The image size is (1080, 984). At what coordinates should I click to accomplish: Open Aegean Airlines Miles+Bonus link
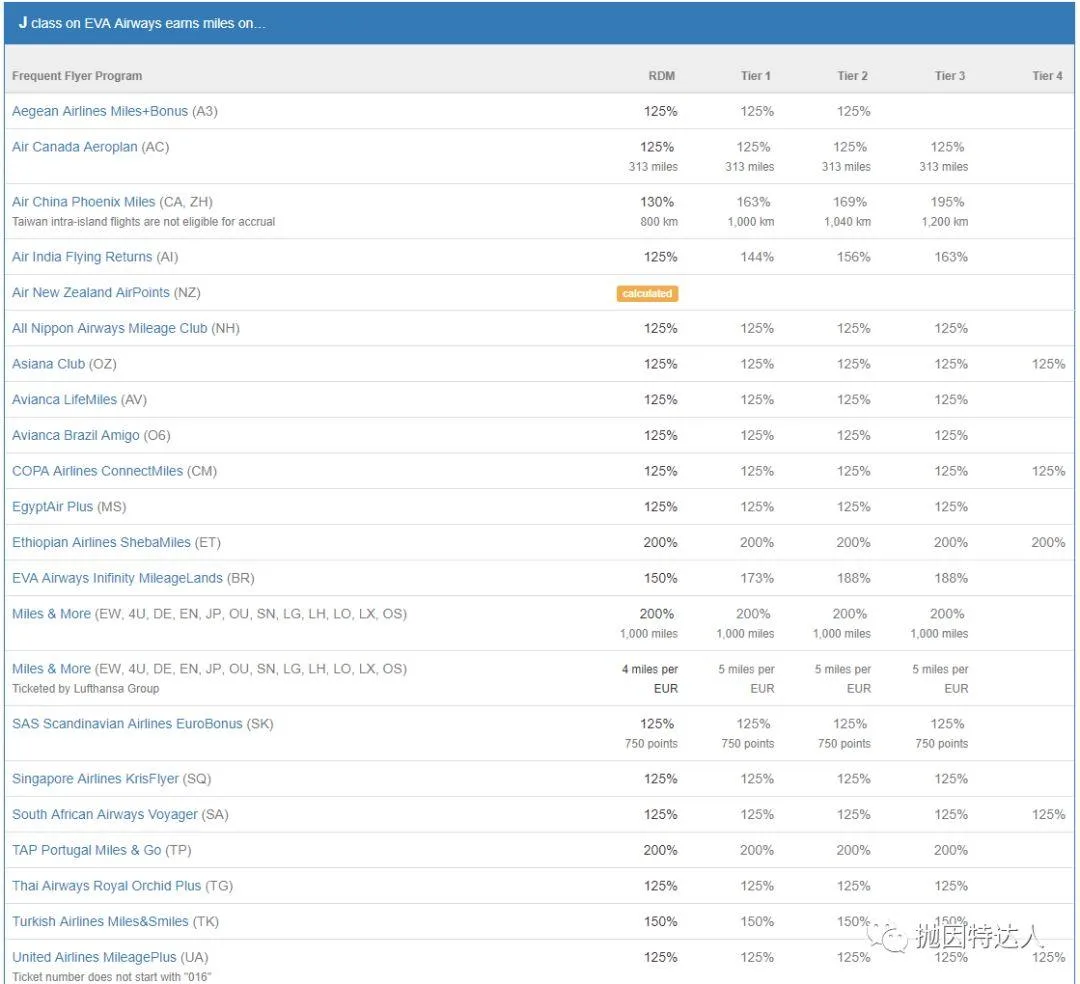tap(100, 111)
